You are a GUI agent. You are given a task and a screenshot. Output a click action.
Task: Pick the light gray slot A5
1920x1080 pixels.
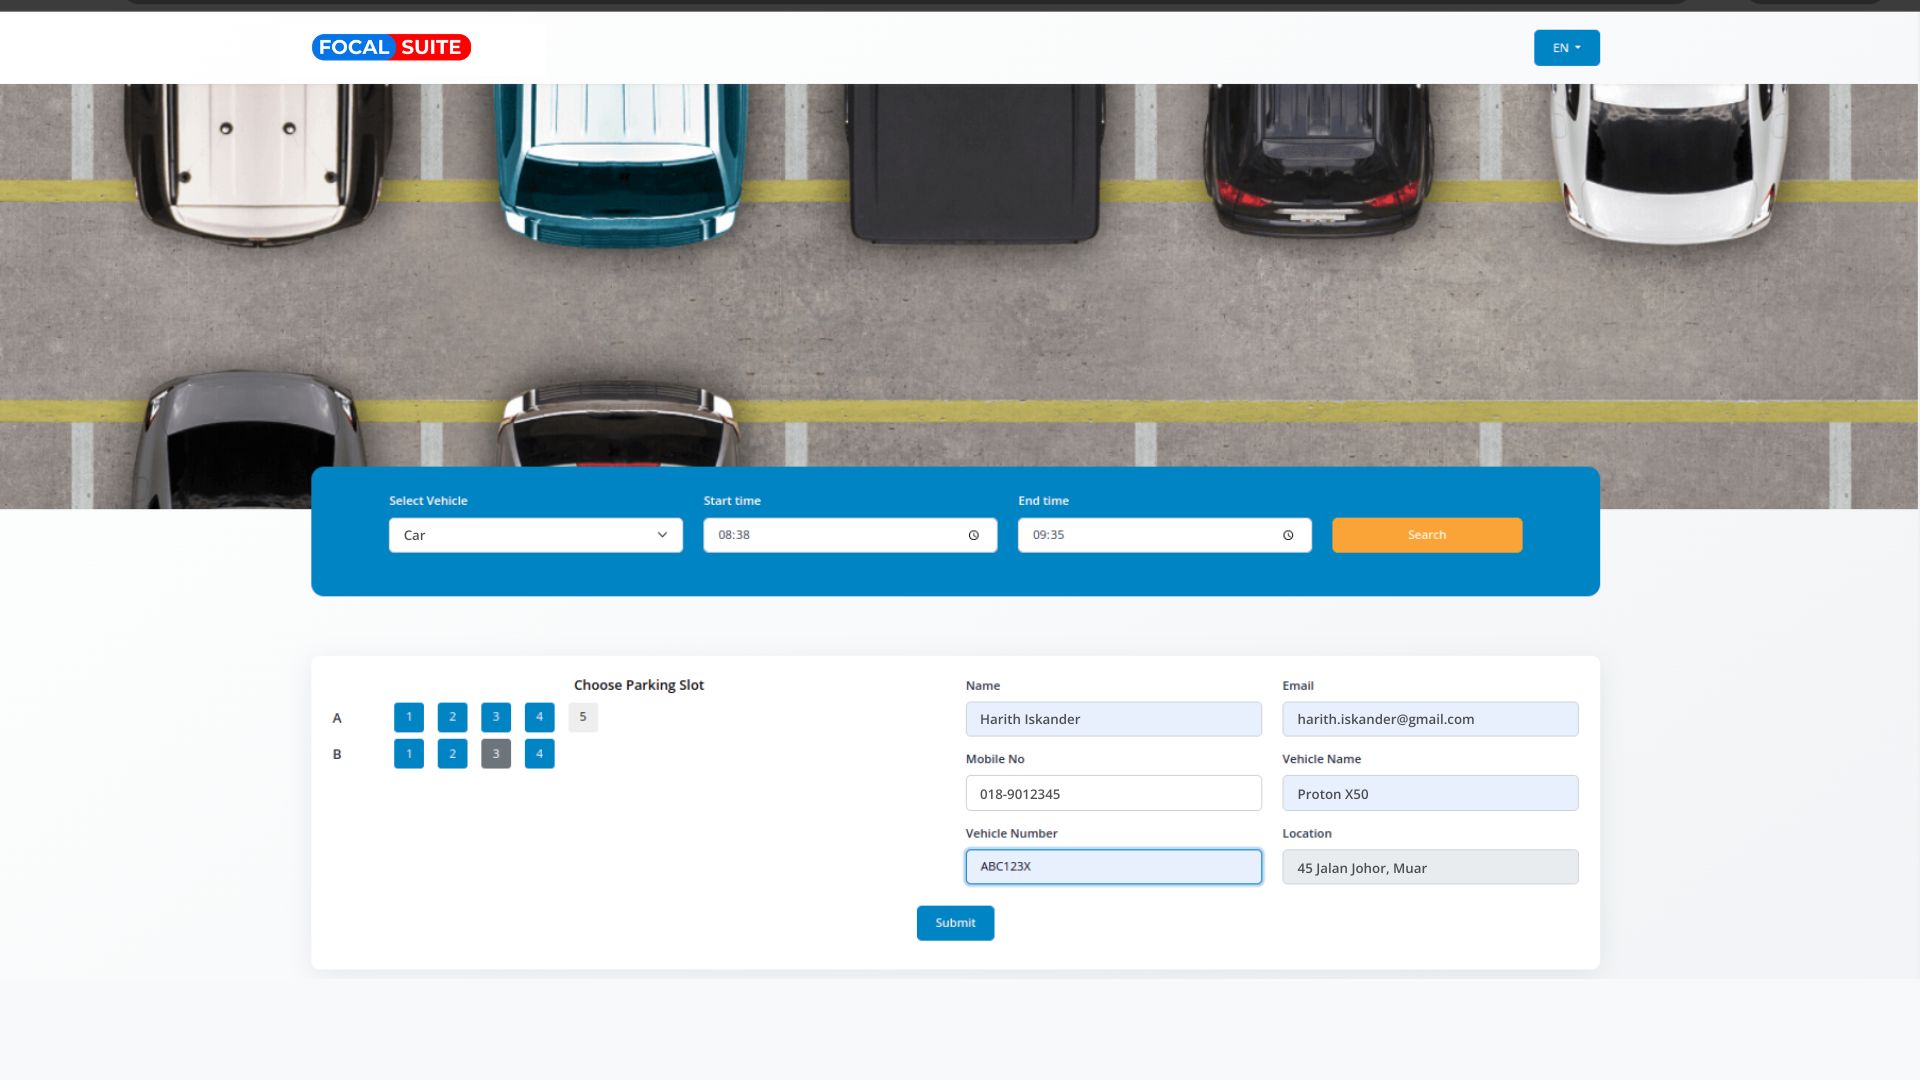pyautogui.click(x=583, y=717)
